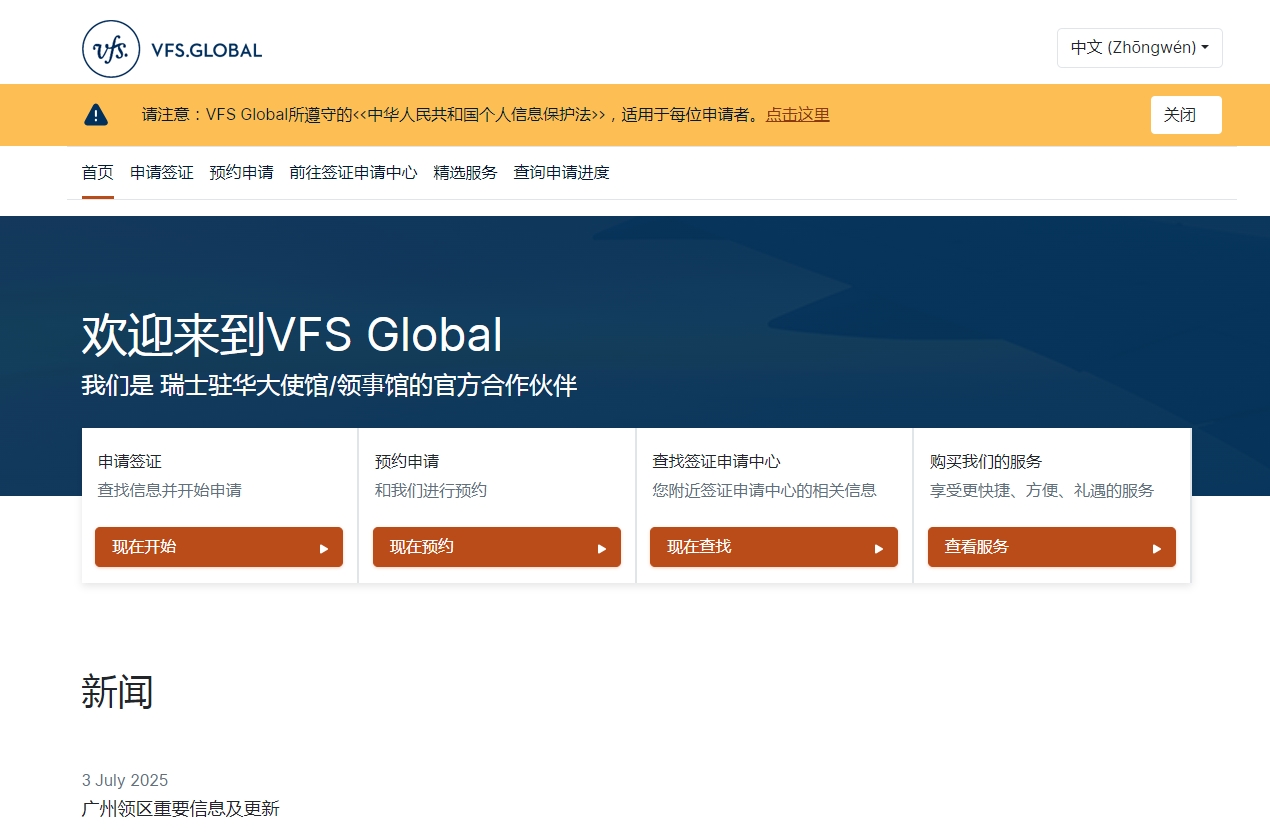1270x832 pixels.
Task: Select 前往签证申请中心 in the navigation
Action: coord(353,172)
